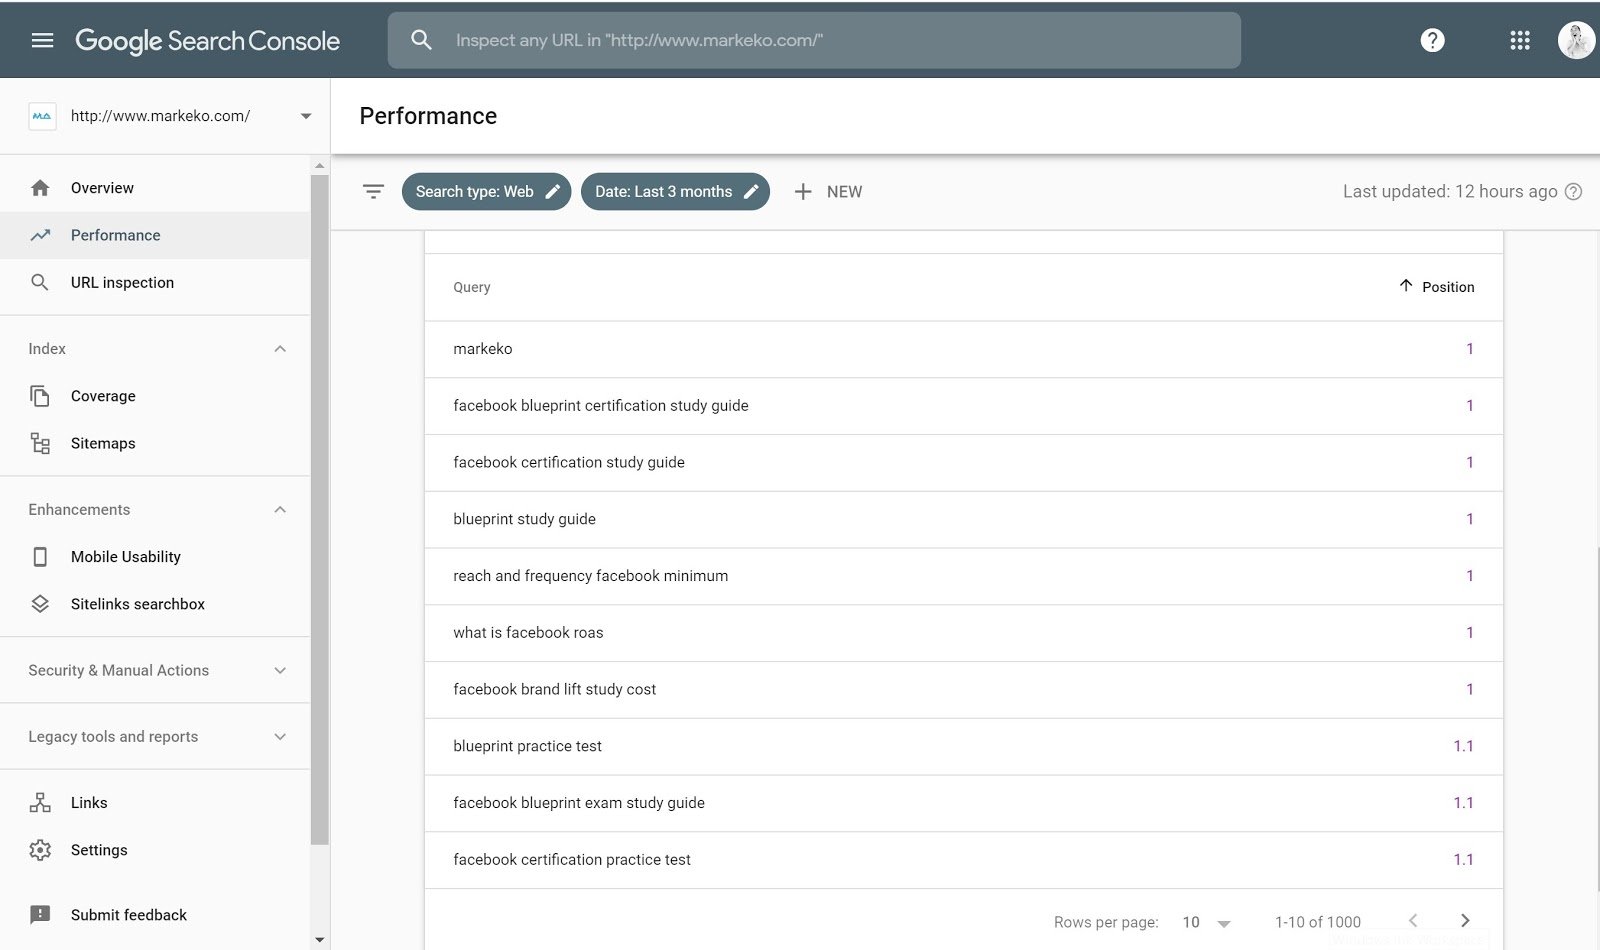Screen dimensions: 1600x950
Task: Open the account profile avatar
Action: point(1576,40)
